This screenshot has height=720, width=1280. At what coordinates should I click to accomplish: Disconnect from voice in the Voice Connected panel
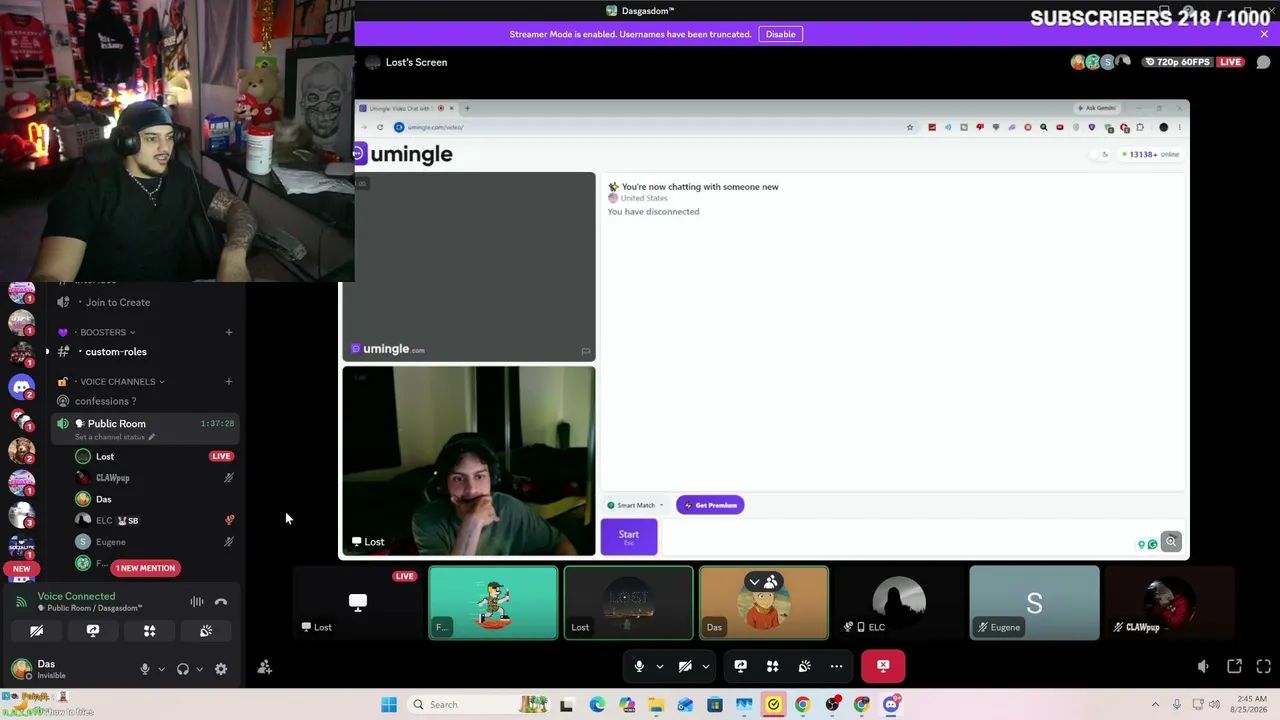(221, 602)
